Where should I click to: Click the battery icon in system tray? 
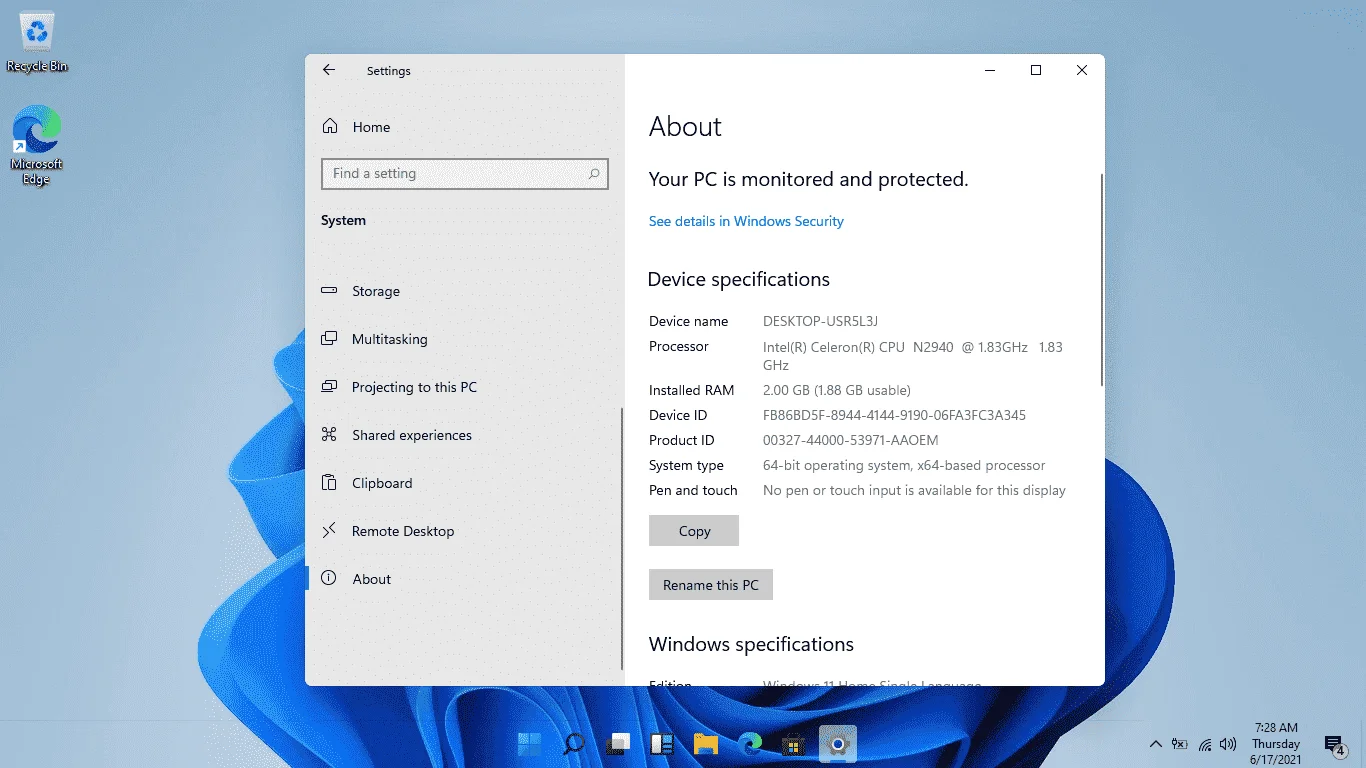(1181, 744)
